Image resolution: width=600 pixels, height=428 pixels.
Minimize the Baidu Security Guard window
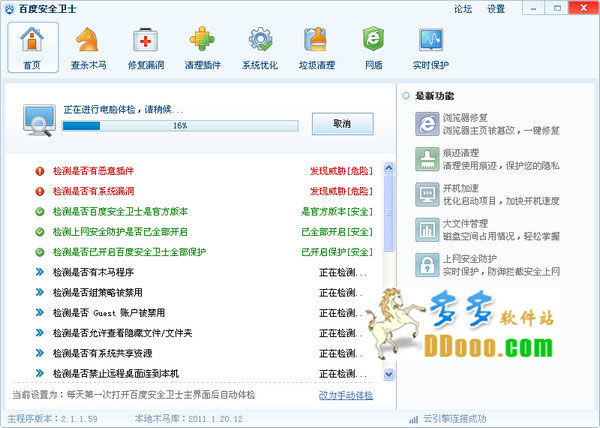(533, 8)
